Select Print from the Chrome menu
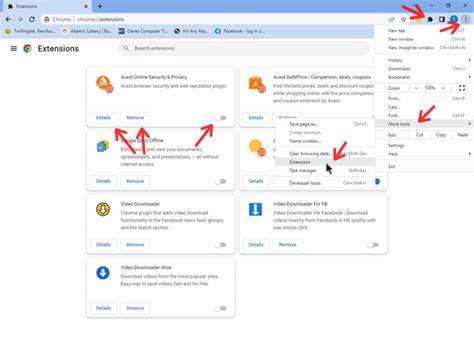Screen dimensions: 474x363 click(x=424, y=99)
